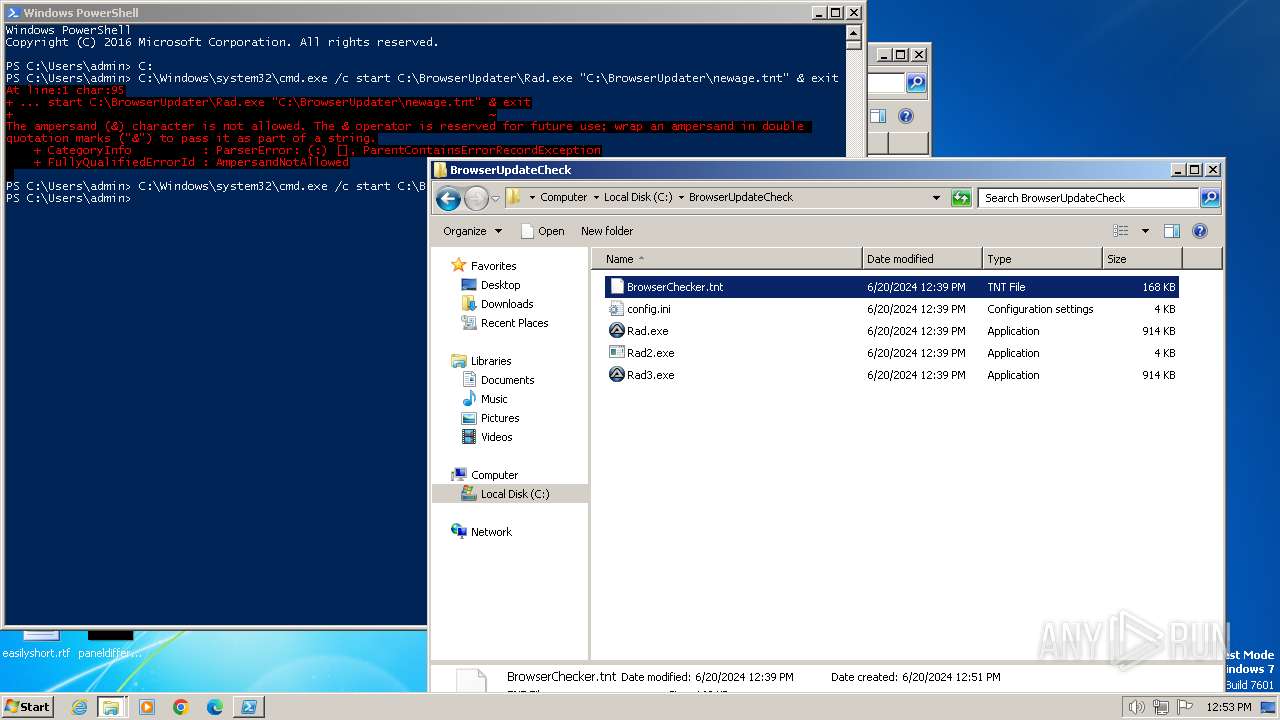This screenshot has height=720, width=1280.
Task: Sort files by Size column
Action: [x=1141, y=259]
